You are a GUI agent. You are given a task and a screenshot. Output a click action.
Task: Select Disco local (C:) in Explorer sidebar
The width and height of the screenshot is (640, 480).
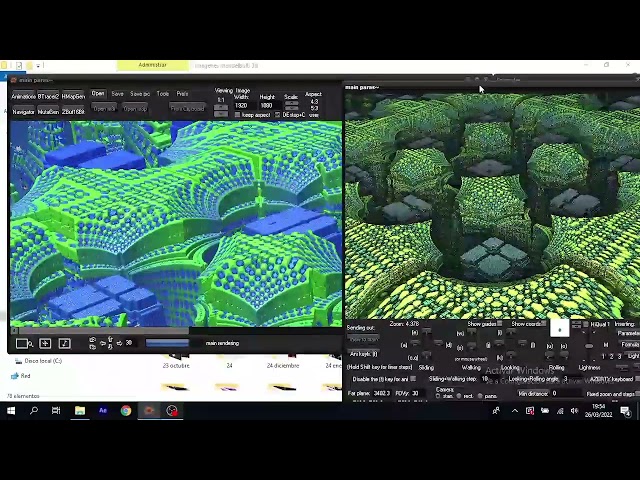click(x=38, y=361)
